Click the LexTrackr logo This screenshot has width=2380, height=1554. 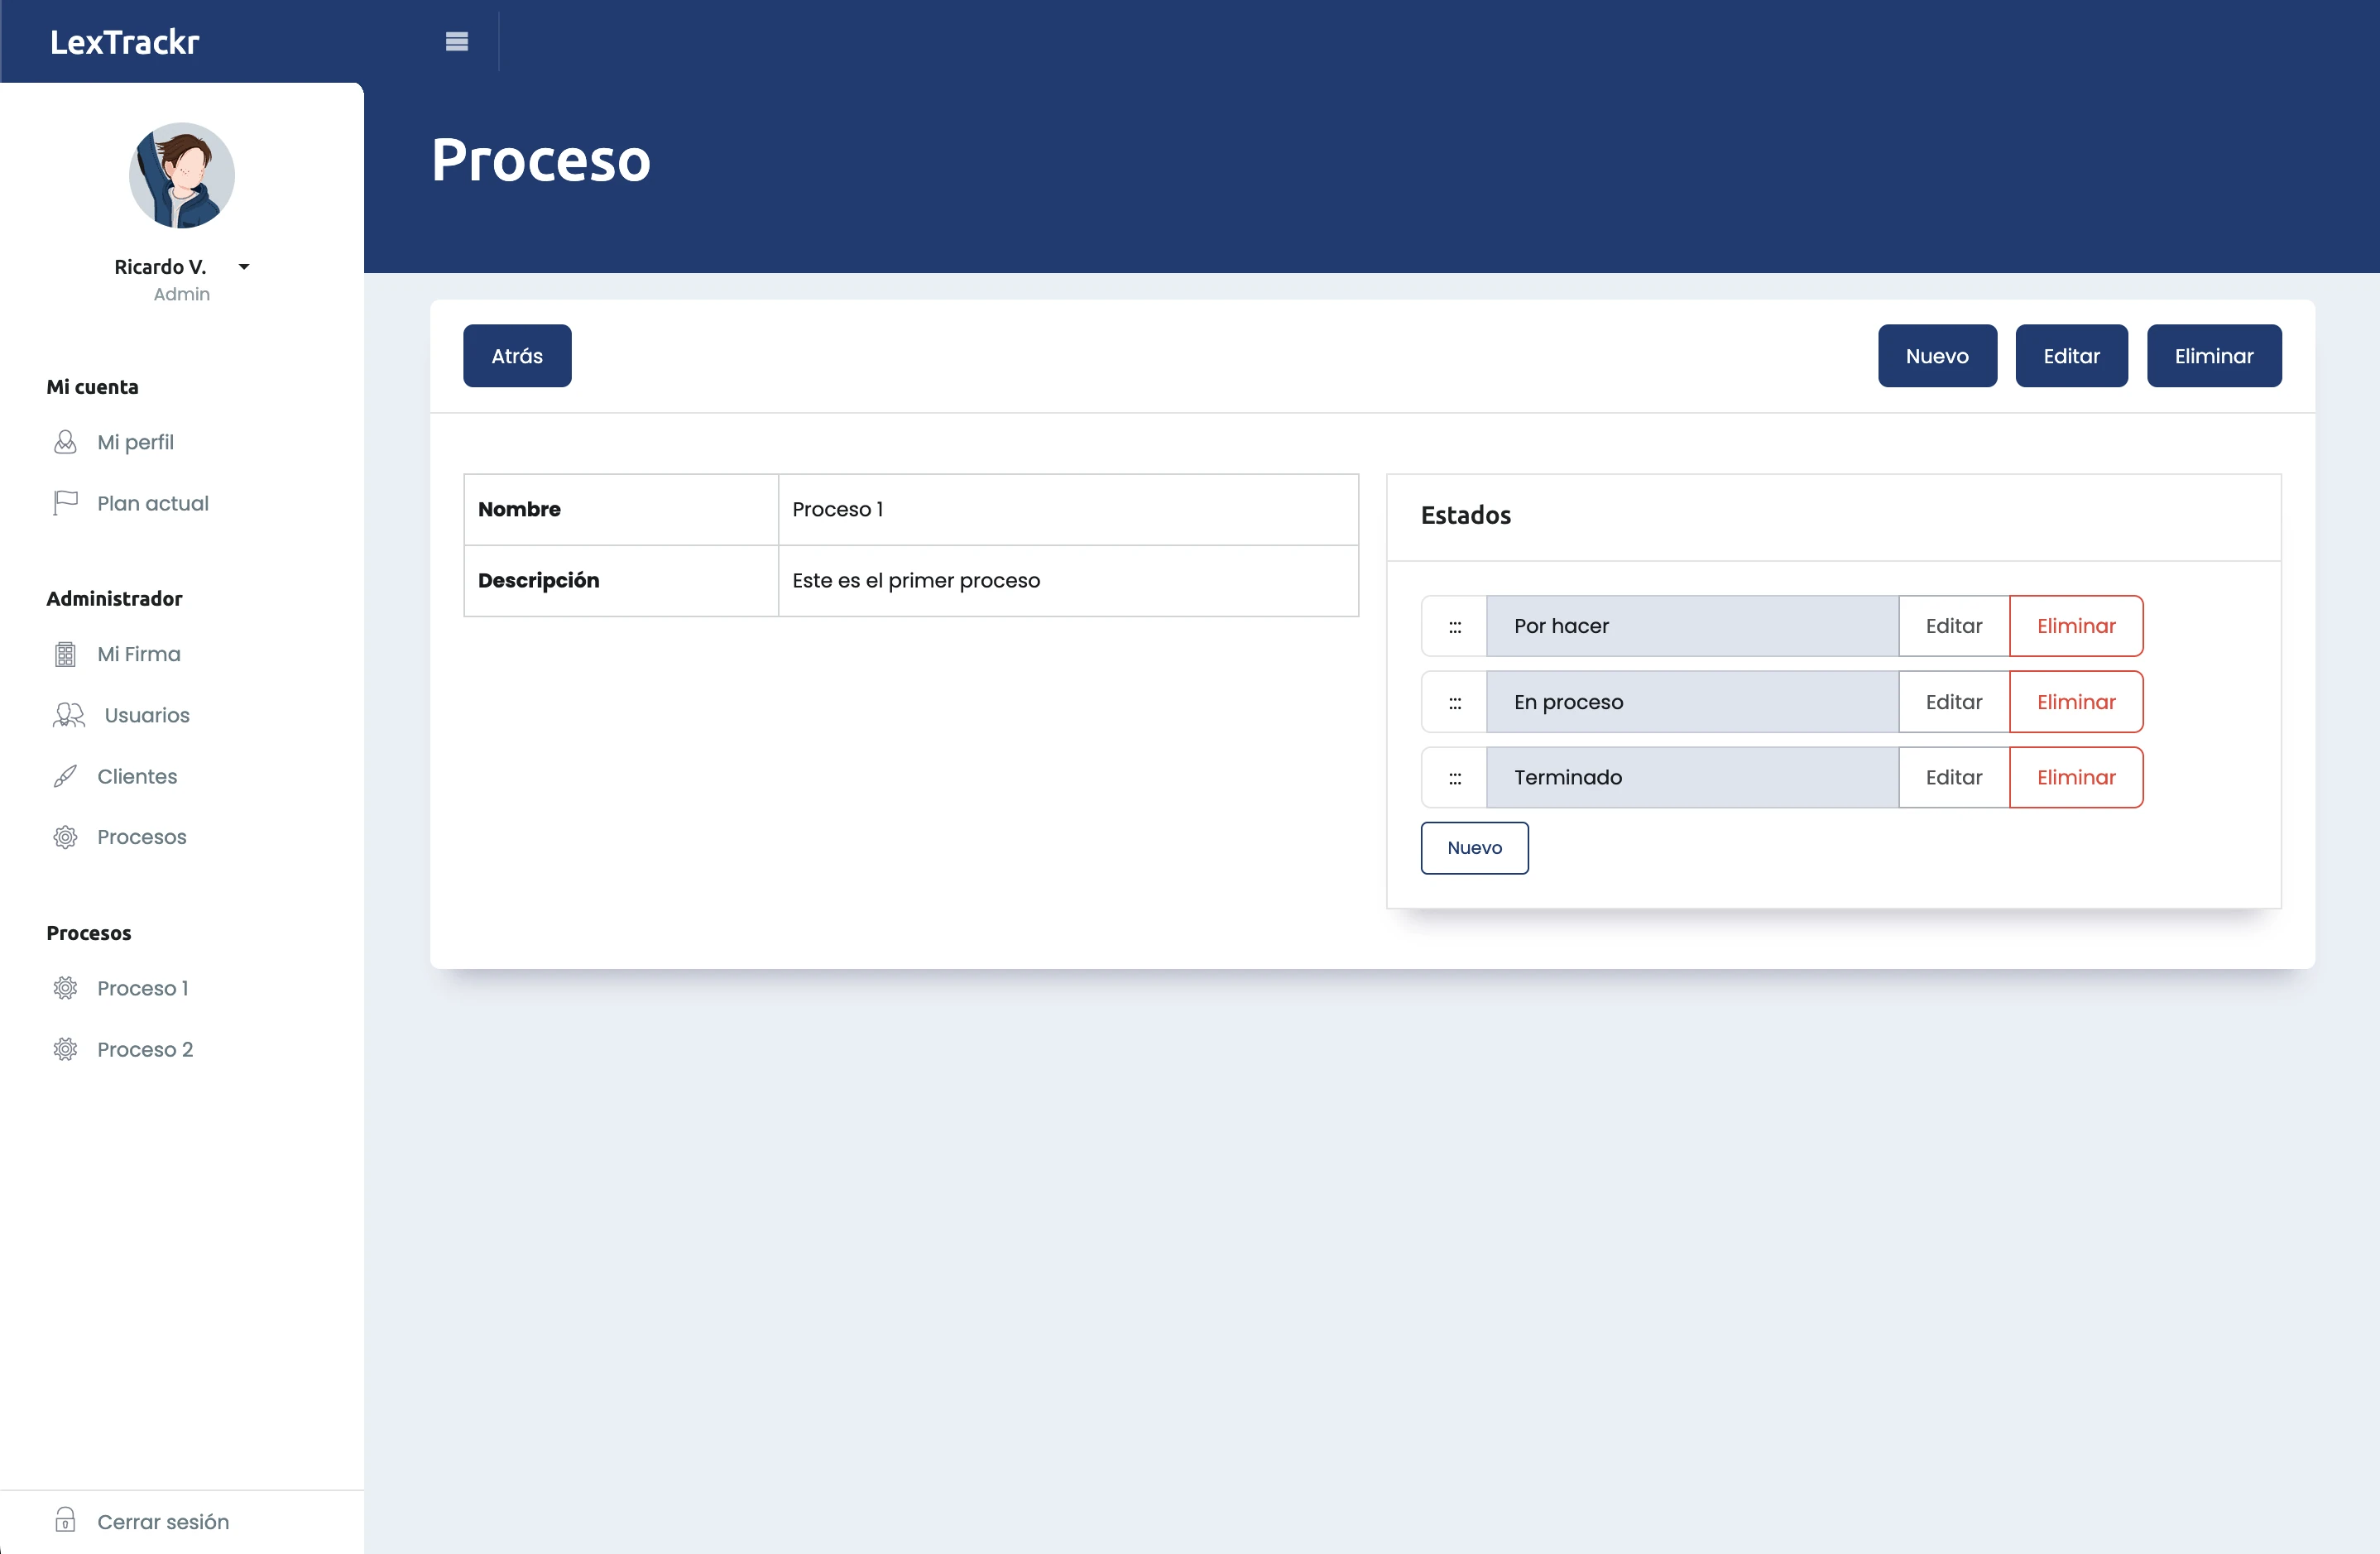[x=125, y=42]
